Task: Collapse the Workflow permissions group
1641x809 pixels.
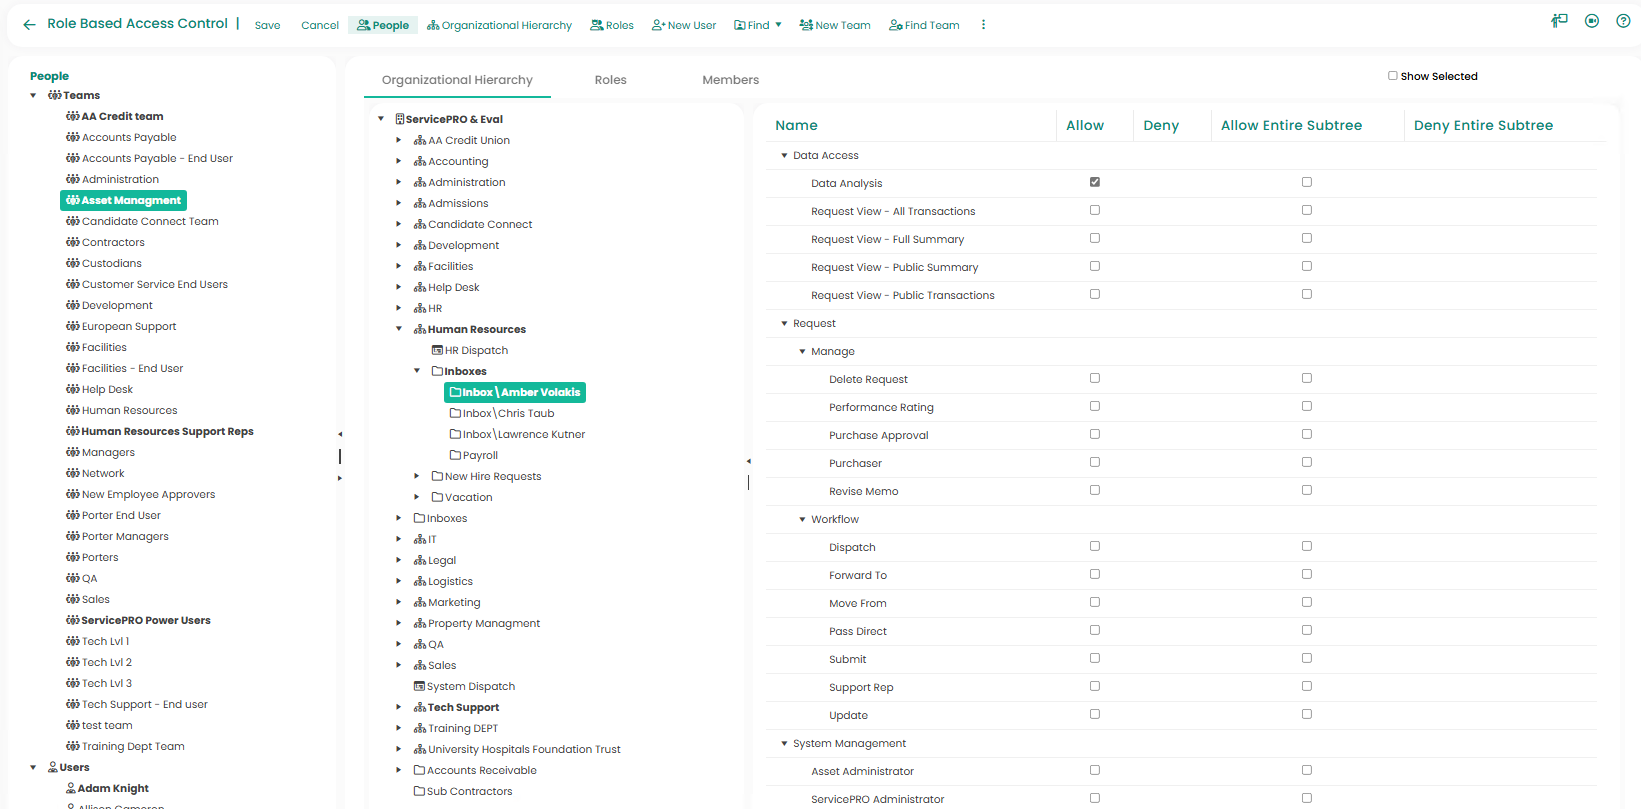Action: click(802, 519)
